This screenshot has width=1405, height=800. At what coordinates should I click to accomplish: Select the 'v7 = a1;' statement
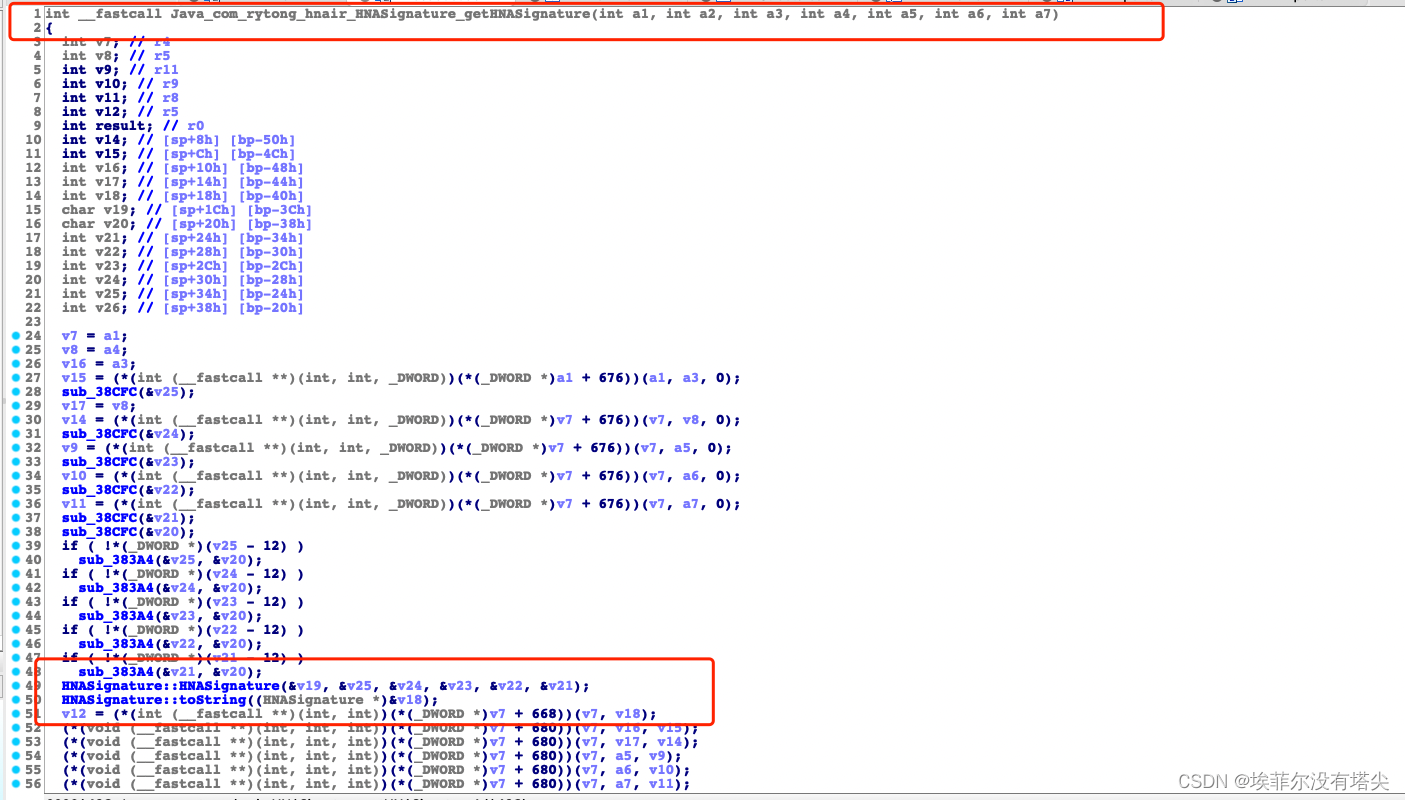tap(94, 336)
